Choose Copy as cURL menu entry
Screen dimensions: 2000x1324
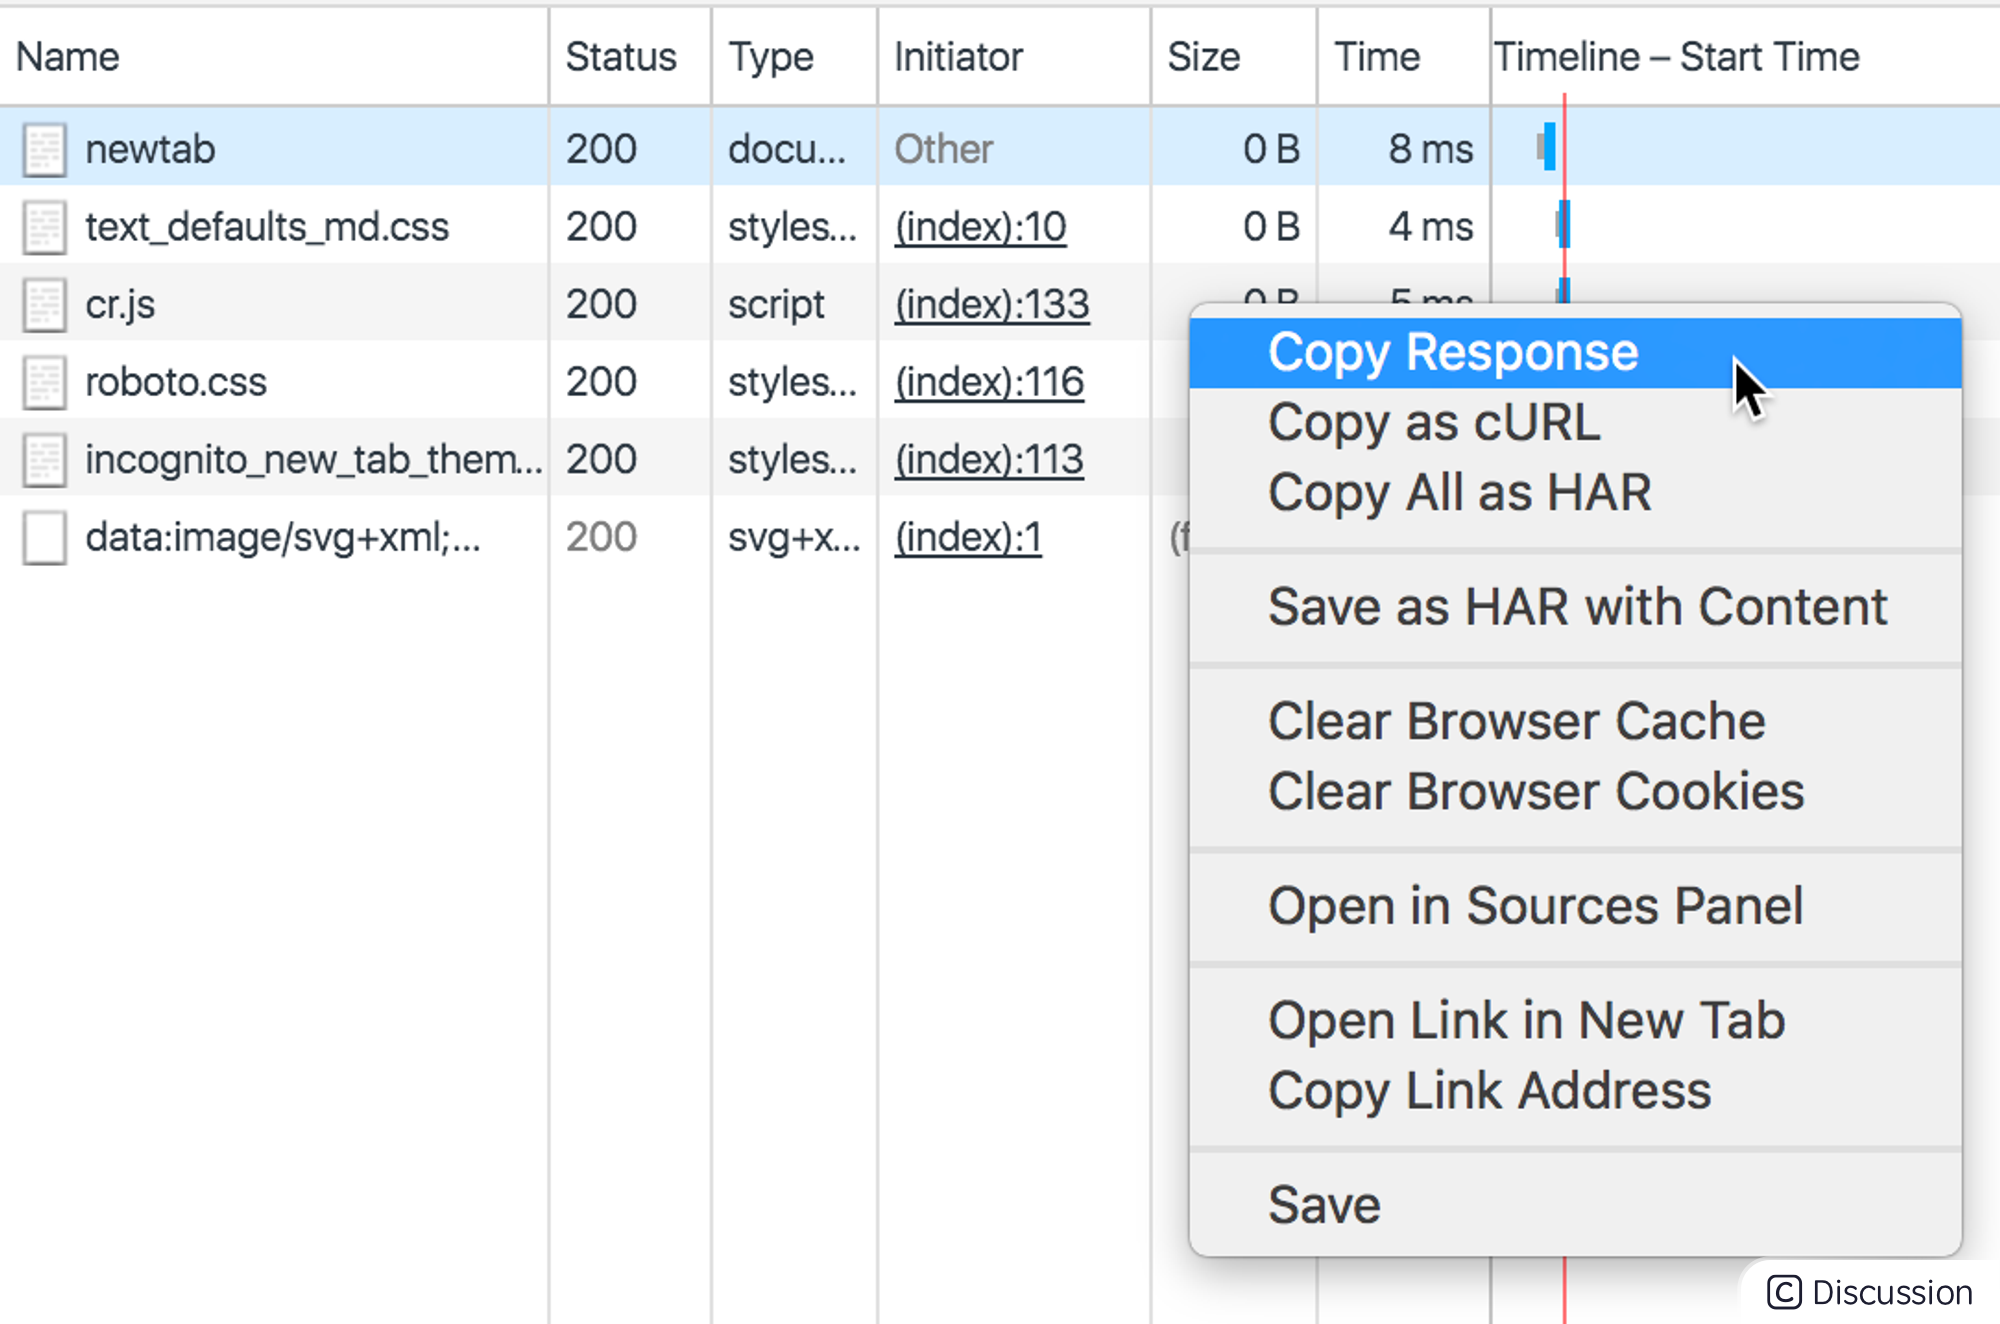click(x=1433, y=423)
